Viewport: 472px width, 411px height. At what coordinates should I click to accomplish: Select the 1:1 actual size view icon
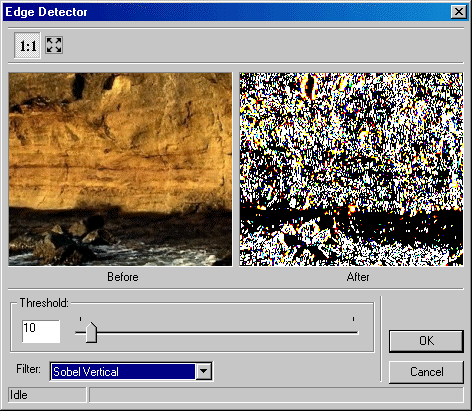click(27, 45)
